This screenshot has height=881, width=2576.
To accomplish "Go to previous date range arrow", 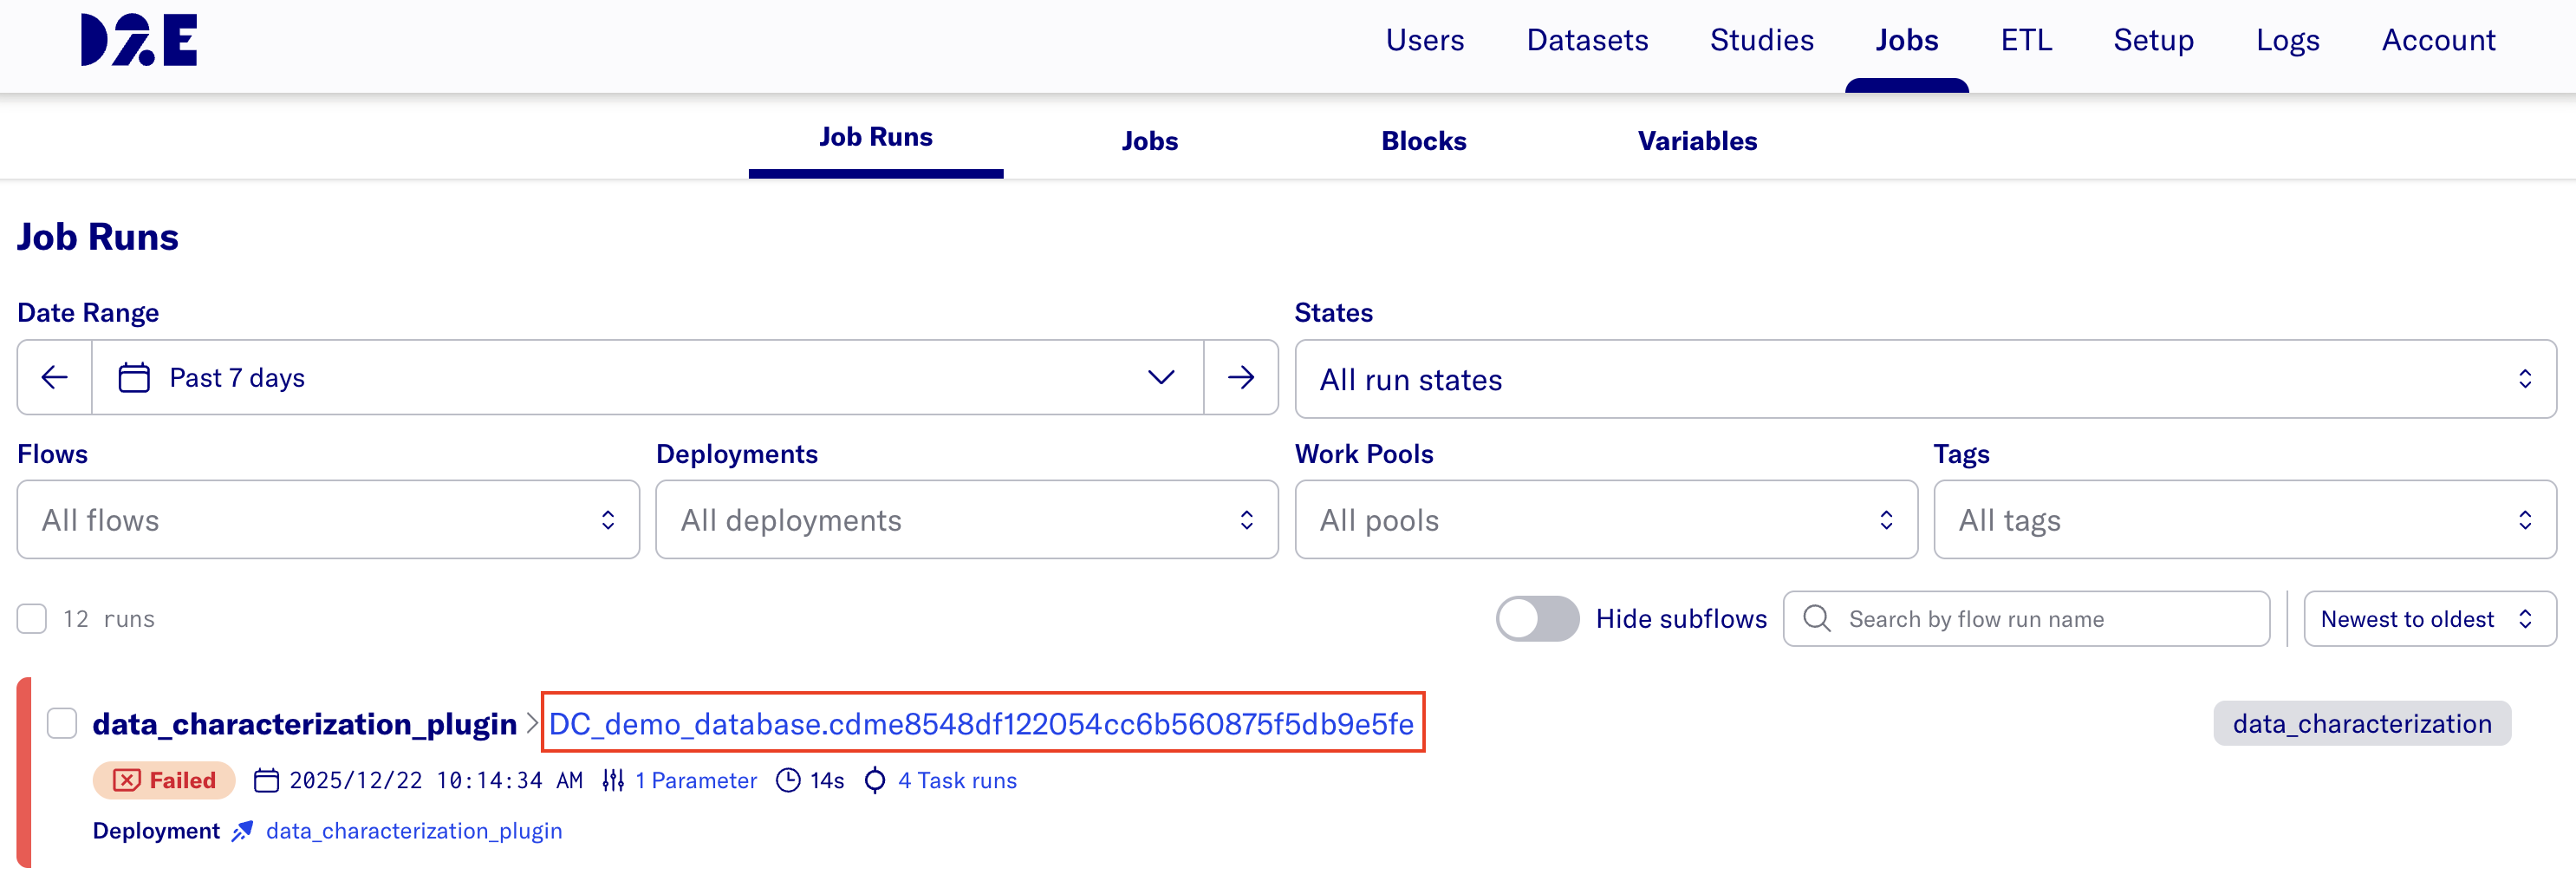I will coord(55,377).
